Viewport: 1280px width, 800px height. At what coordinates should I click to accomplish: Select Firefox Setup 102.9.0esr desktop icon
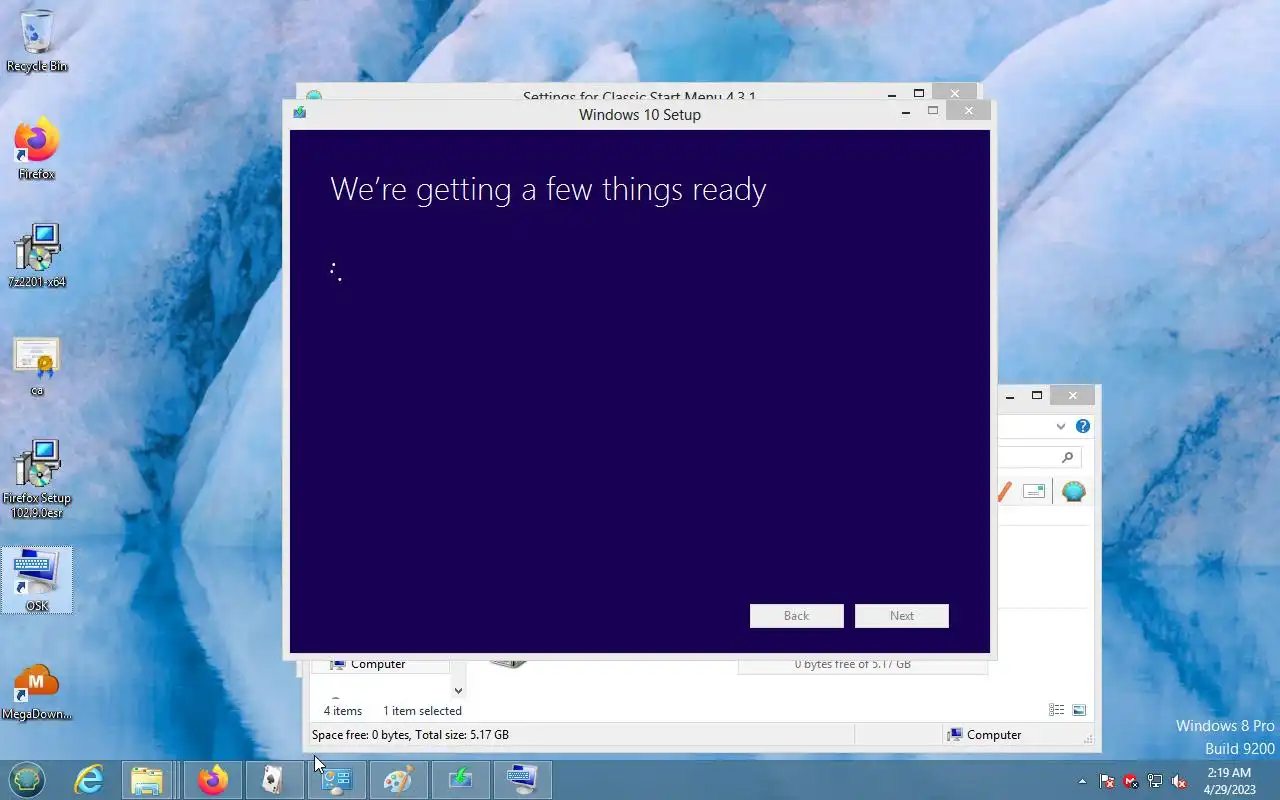[37, 479]
